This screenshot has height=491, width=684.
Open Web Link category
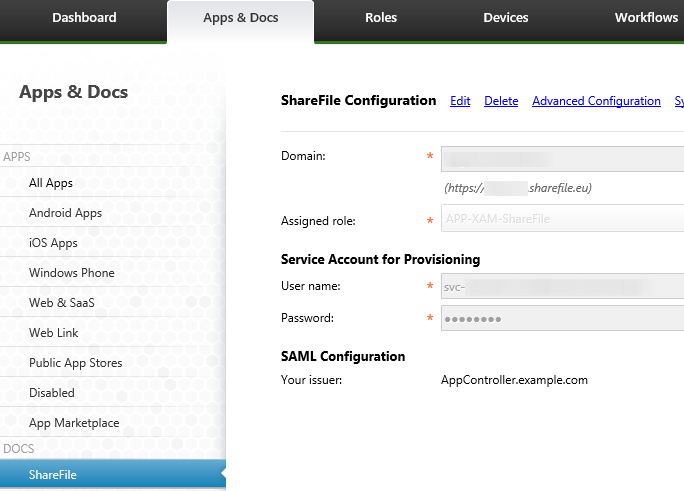[x=113, y=333]
